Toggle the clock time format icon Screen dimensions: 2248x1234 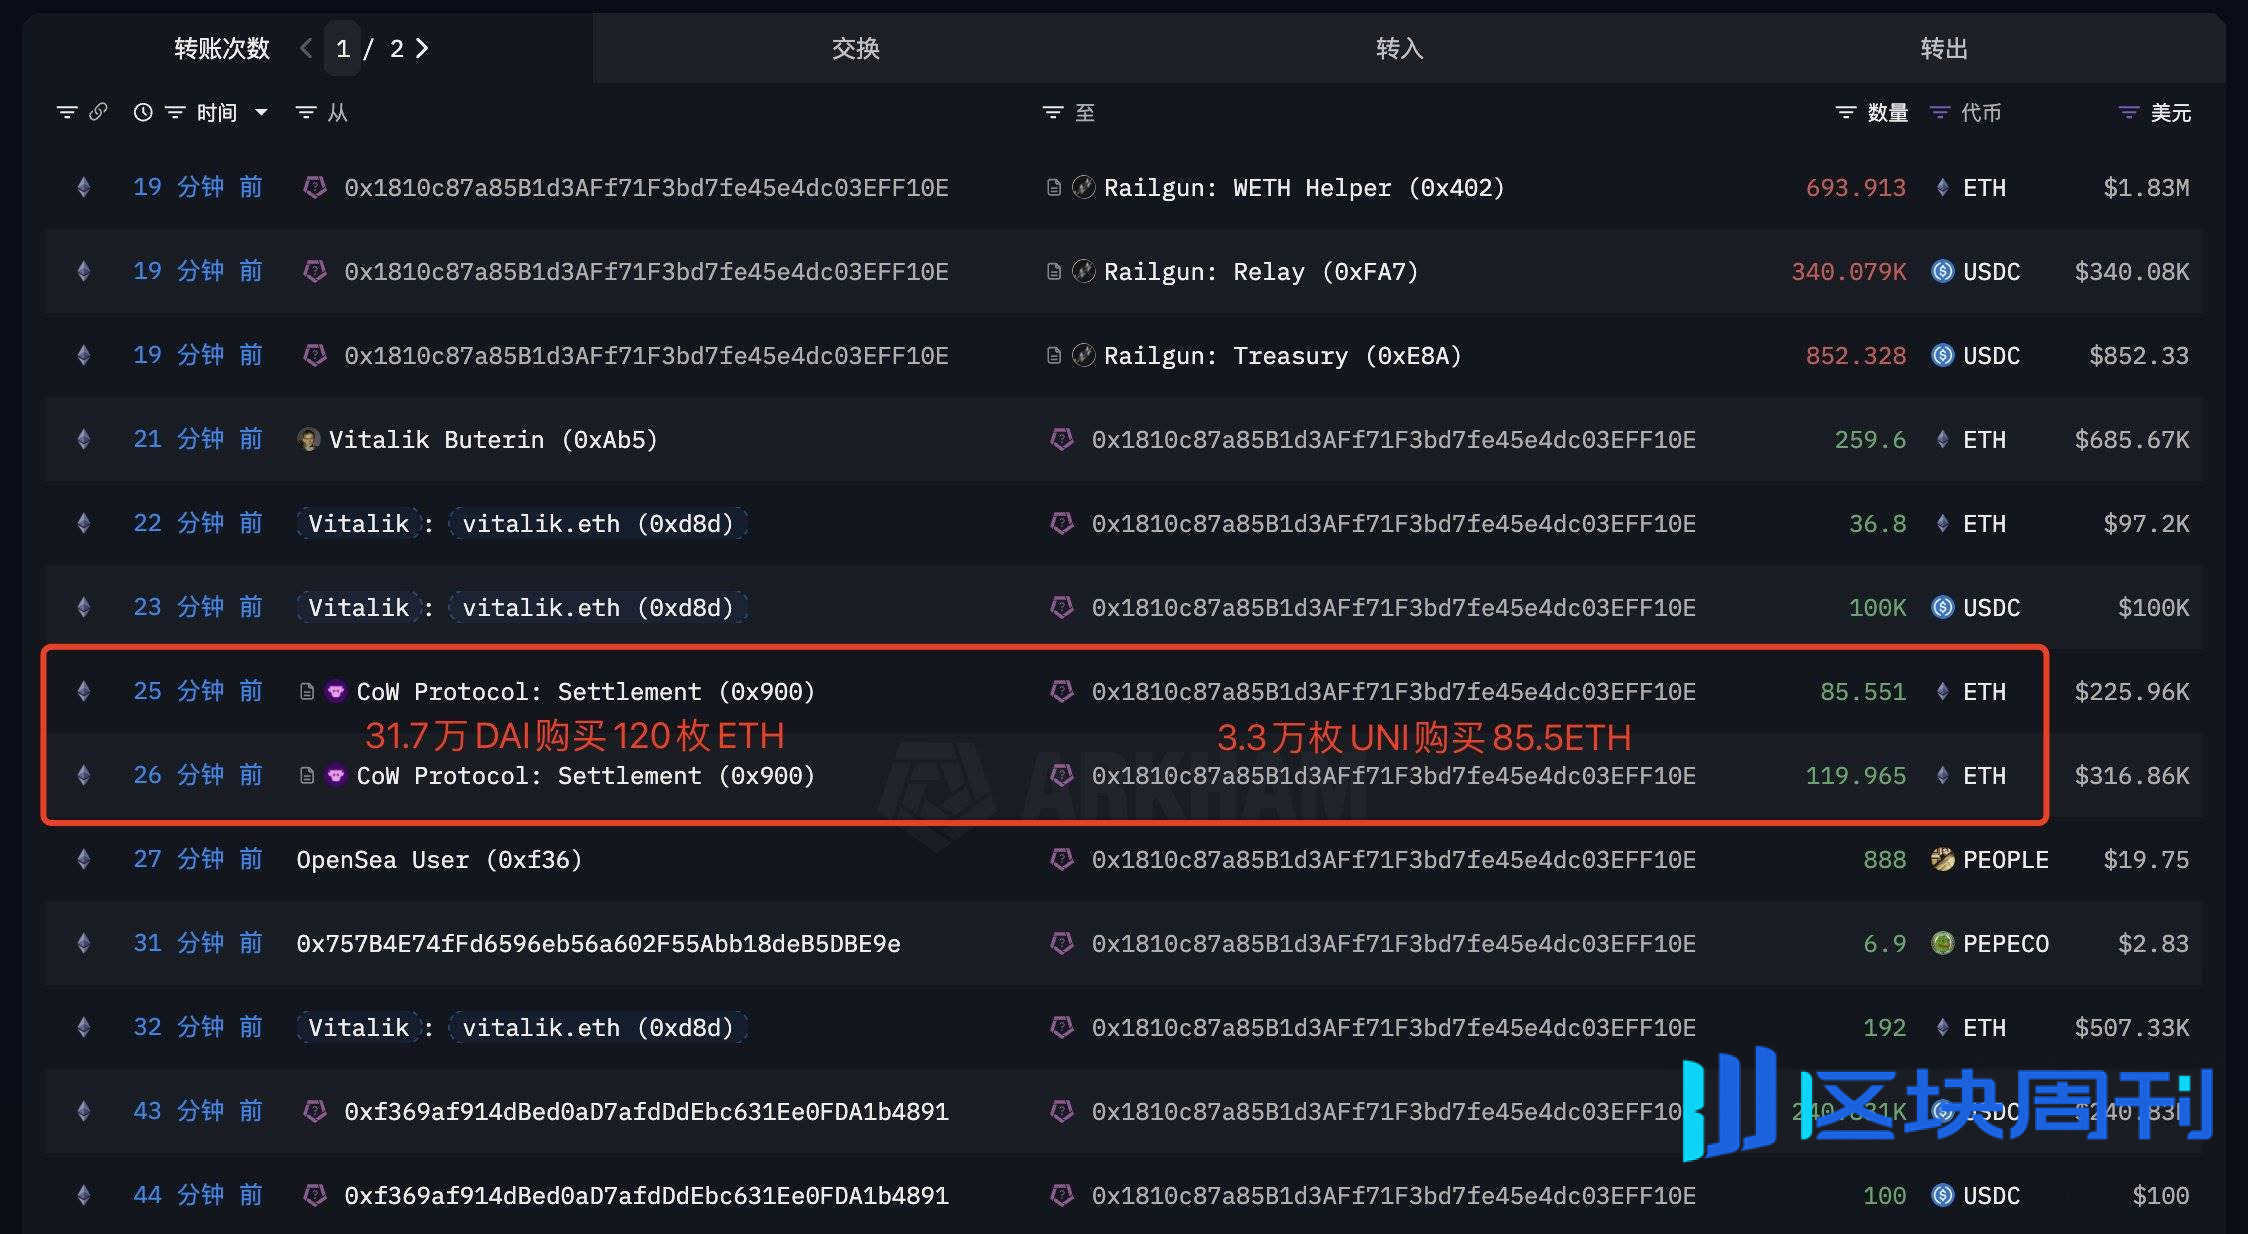[143, 112]
